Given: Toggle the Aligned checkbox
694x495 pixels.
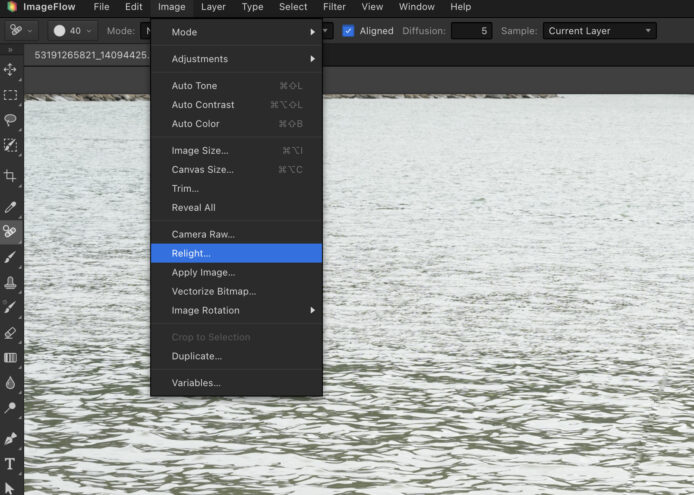Looking at the screenshot, I should point(348,31).
